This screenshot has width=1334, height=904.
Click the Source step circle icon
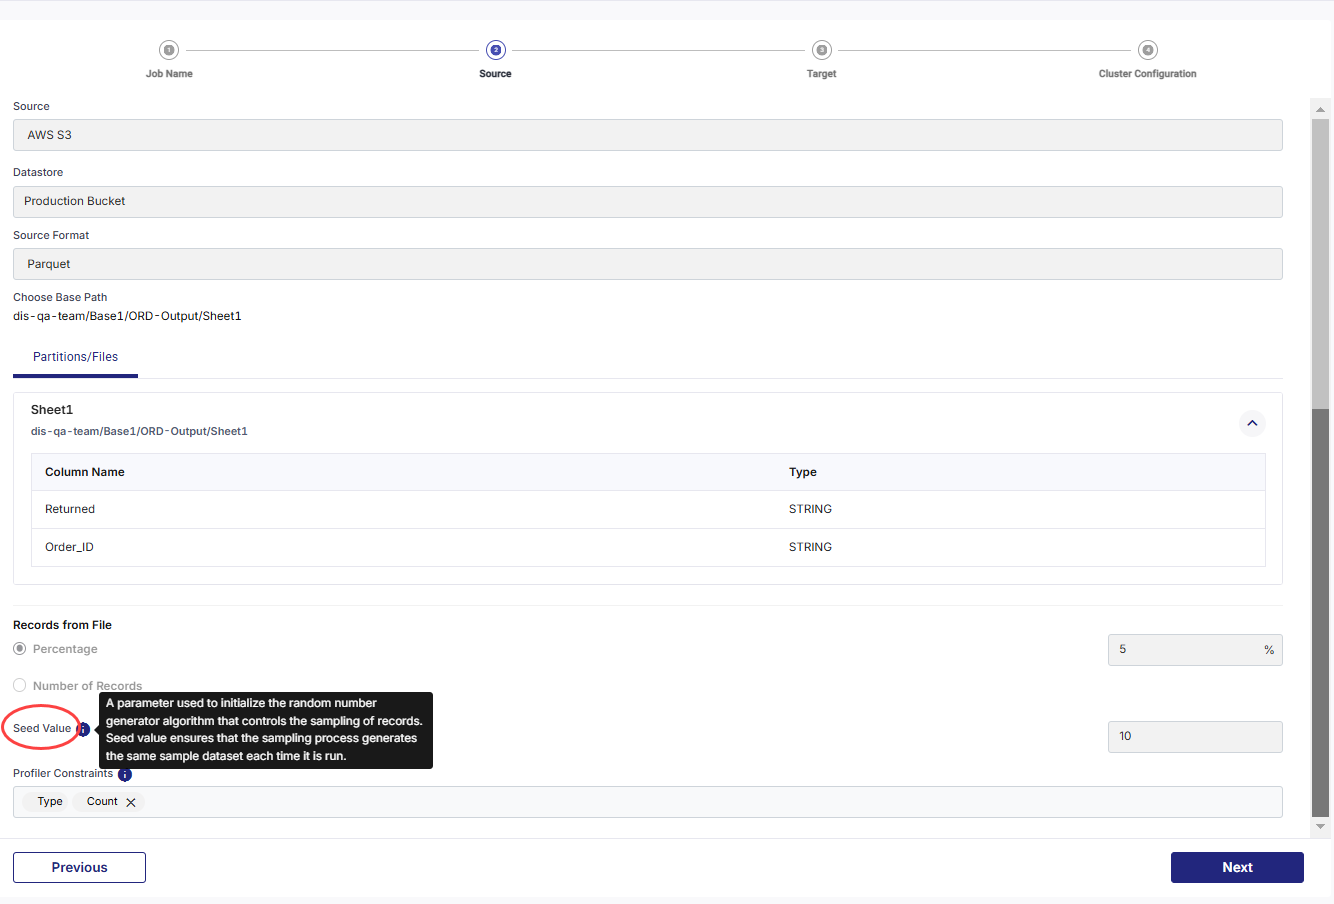click(x=496, y=50)
